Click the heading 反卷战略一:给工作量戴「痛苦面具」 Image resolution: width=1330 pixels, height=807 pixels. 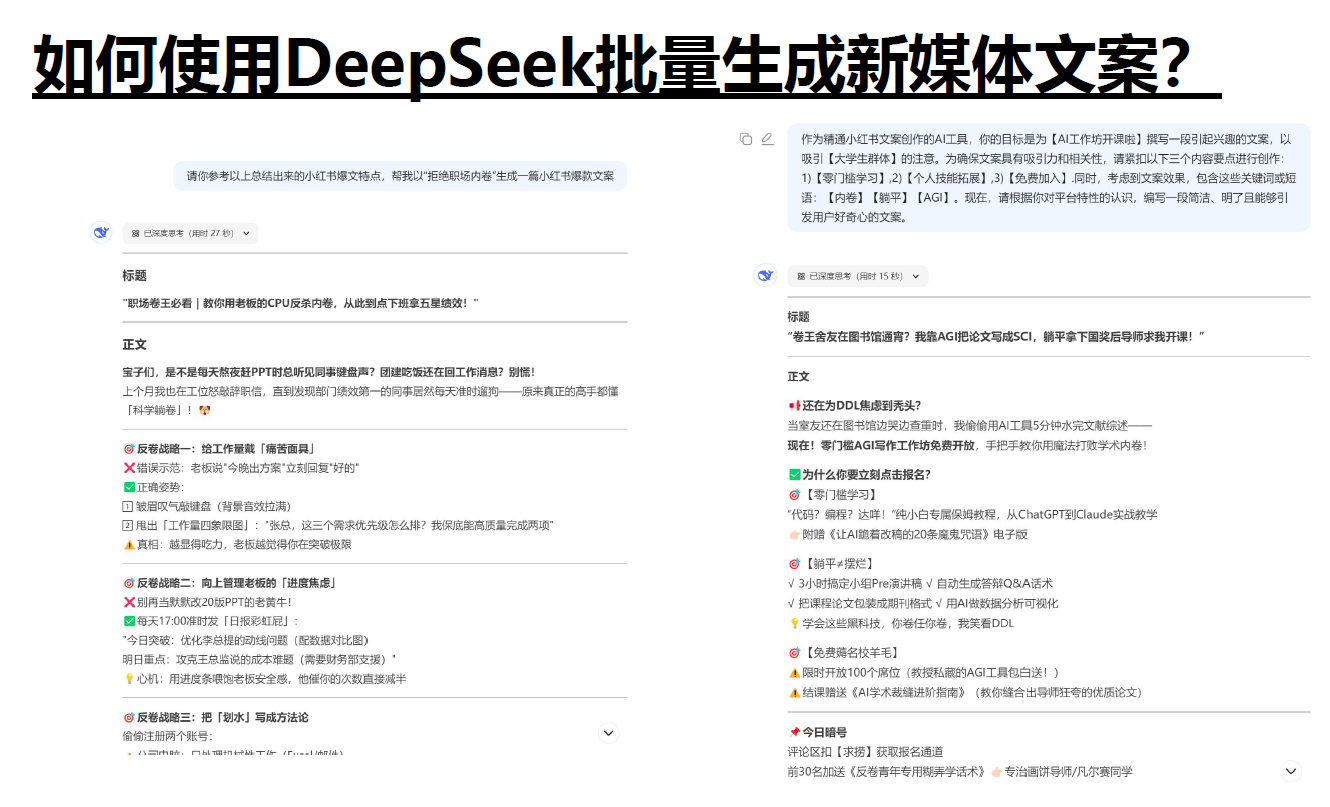219,448
